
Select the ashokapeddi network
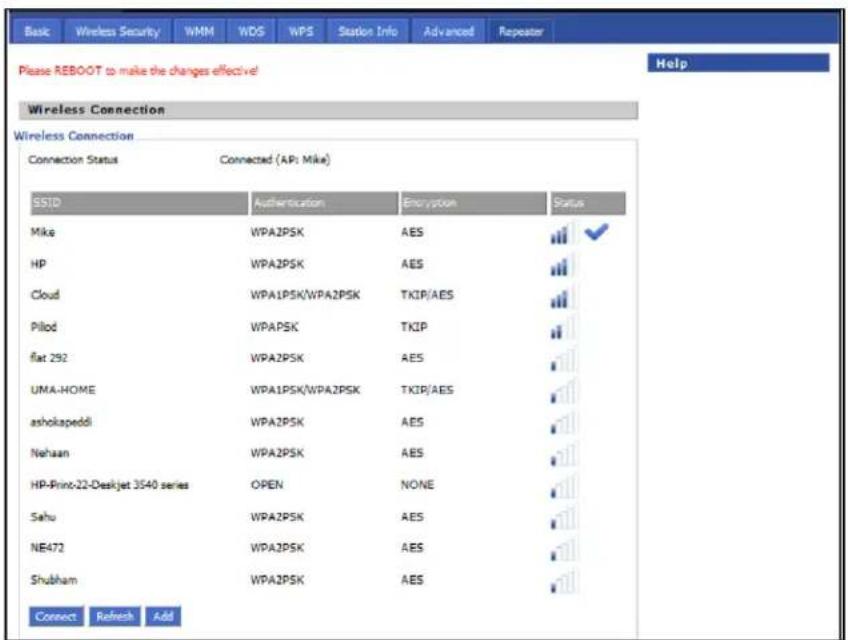coord(61,422)
